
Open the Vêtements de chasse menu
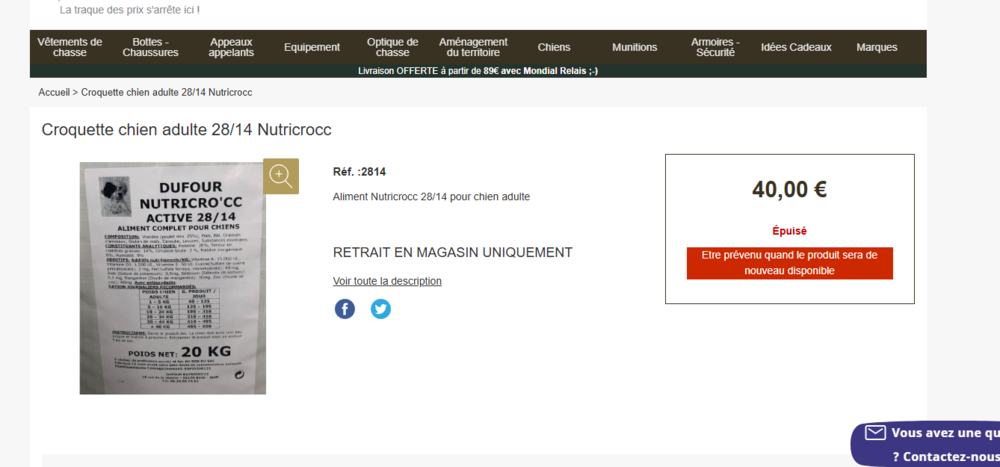pyautogui.click(x=70, y=47)
